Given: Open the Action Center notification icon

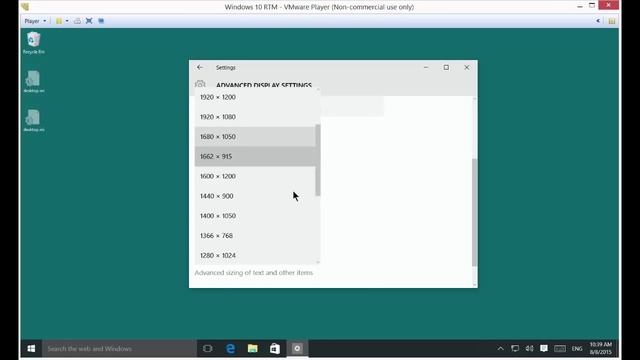Looking at the screenshot, I should tap(544, 349).
